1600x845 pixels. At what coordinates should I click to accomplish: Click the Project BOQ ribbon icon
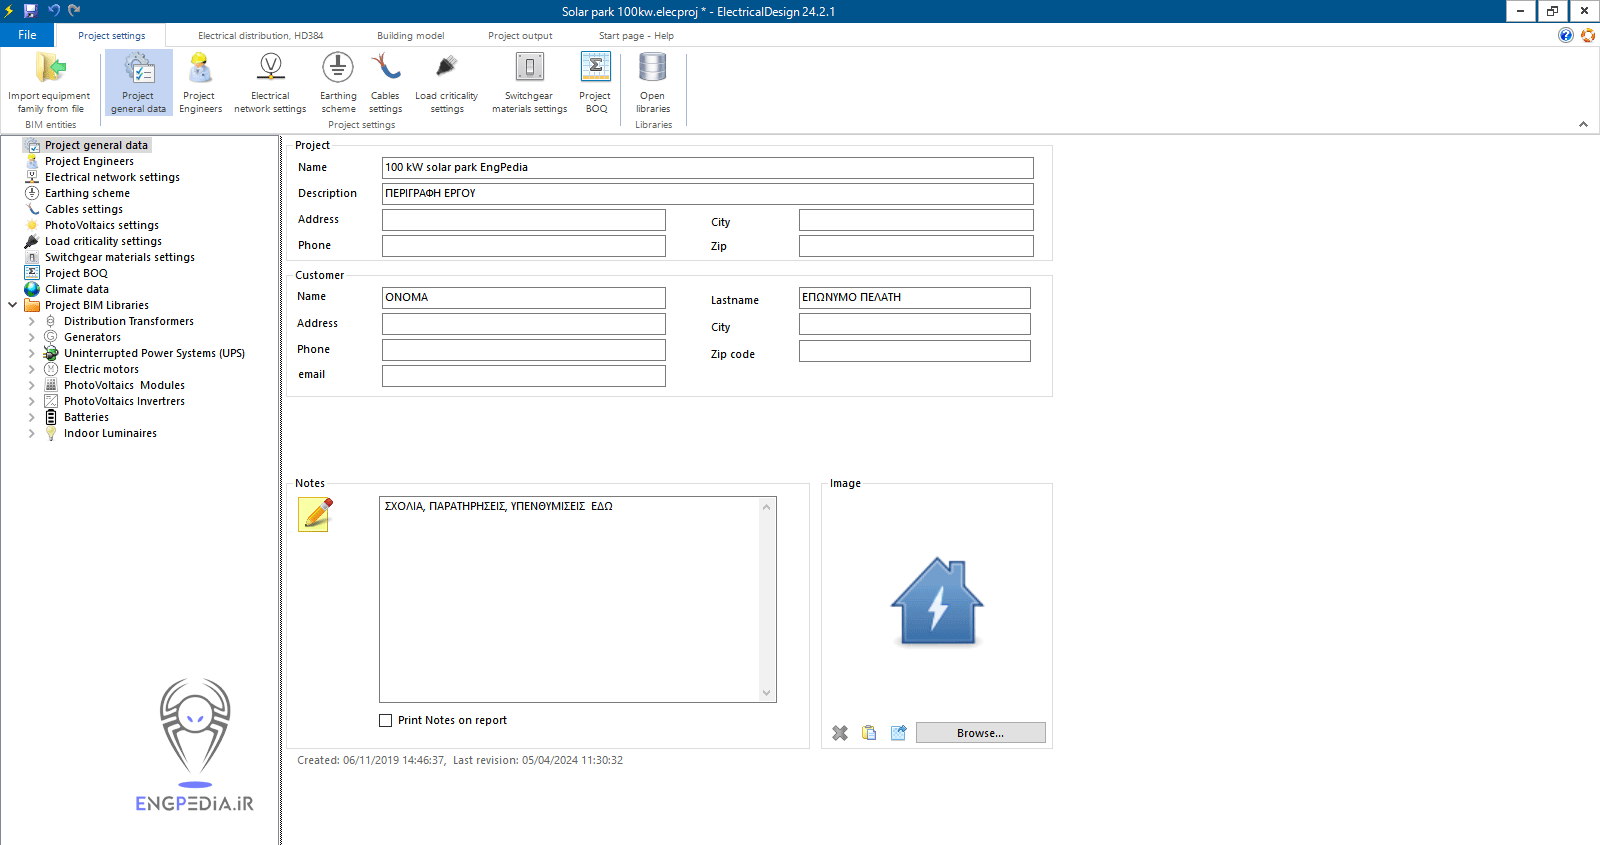596,83
